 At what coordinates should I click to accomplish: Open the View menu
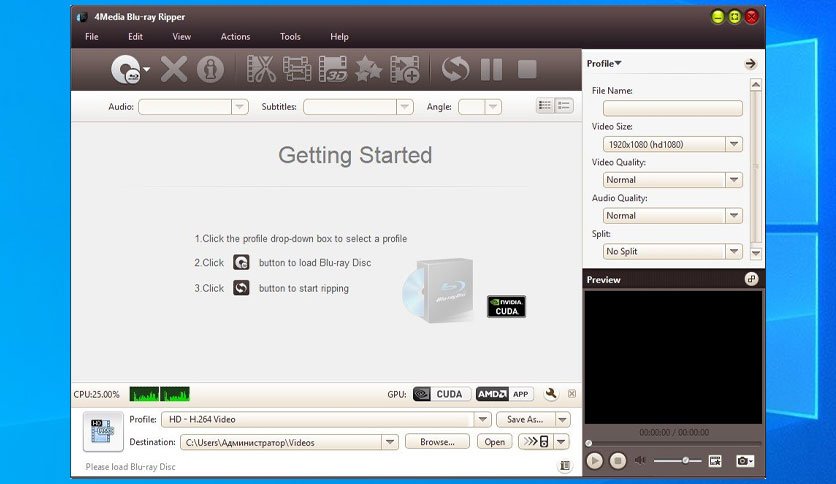click(181, 37)
